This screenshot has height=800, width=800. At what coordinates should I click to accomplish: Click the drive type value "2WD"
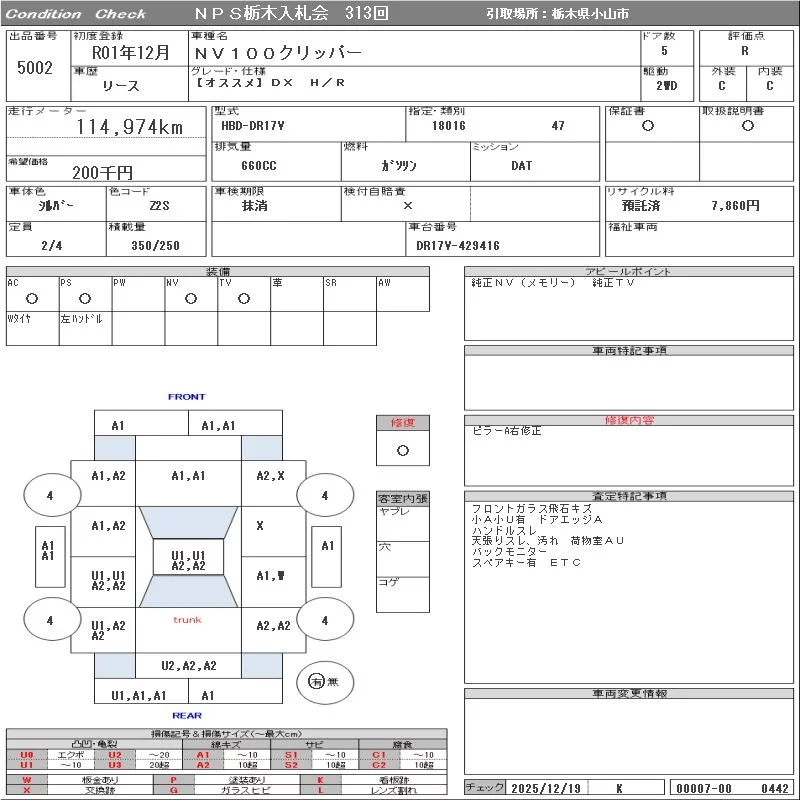[666, 86]
